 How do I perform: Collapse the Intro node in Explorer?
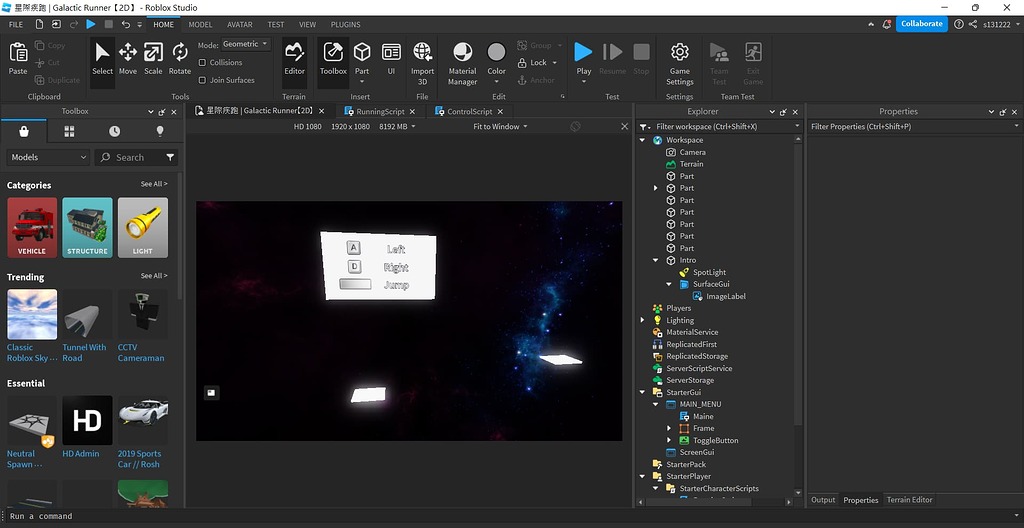pyautogui.click(x=656, y=260)
